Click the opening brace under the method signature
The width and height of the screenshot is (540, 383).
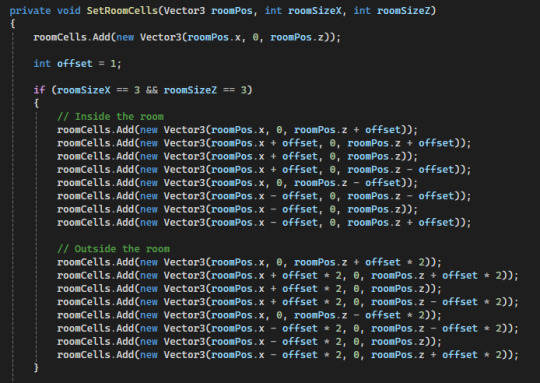[x=13, y=24]
